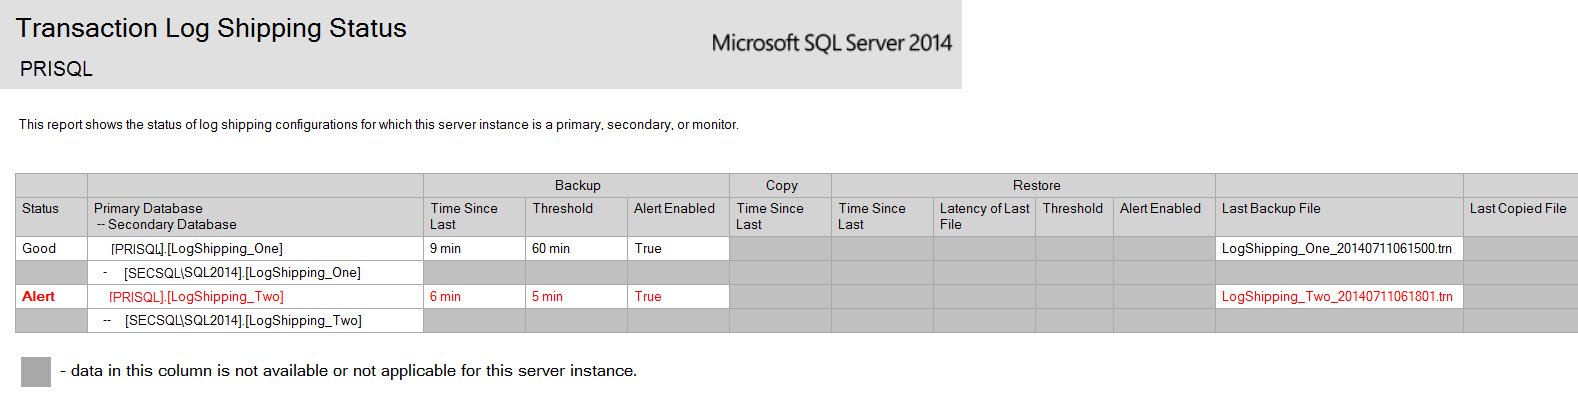Click the Microsoft SQL Server 2014 logo text
The image size is (1578, 393).
[x=831, y=43]
